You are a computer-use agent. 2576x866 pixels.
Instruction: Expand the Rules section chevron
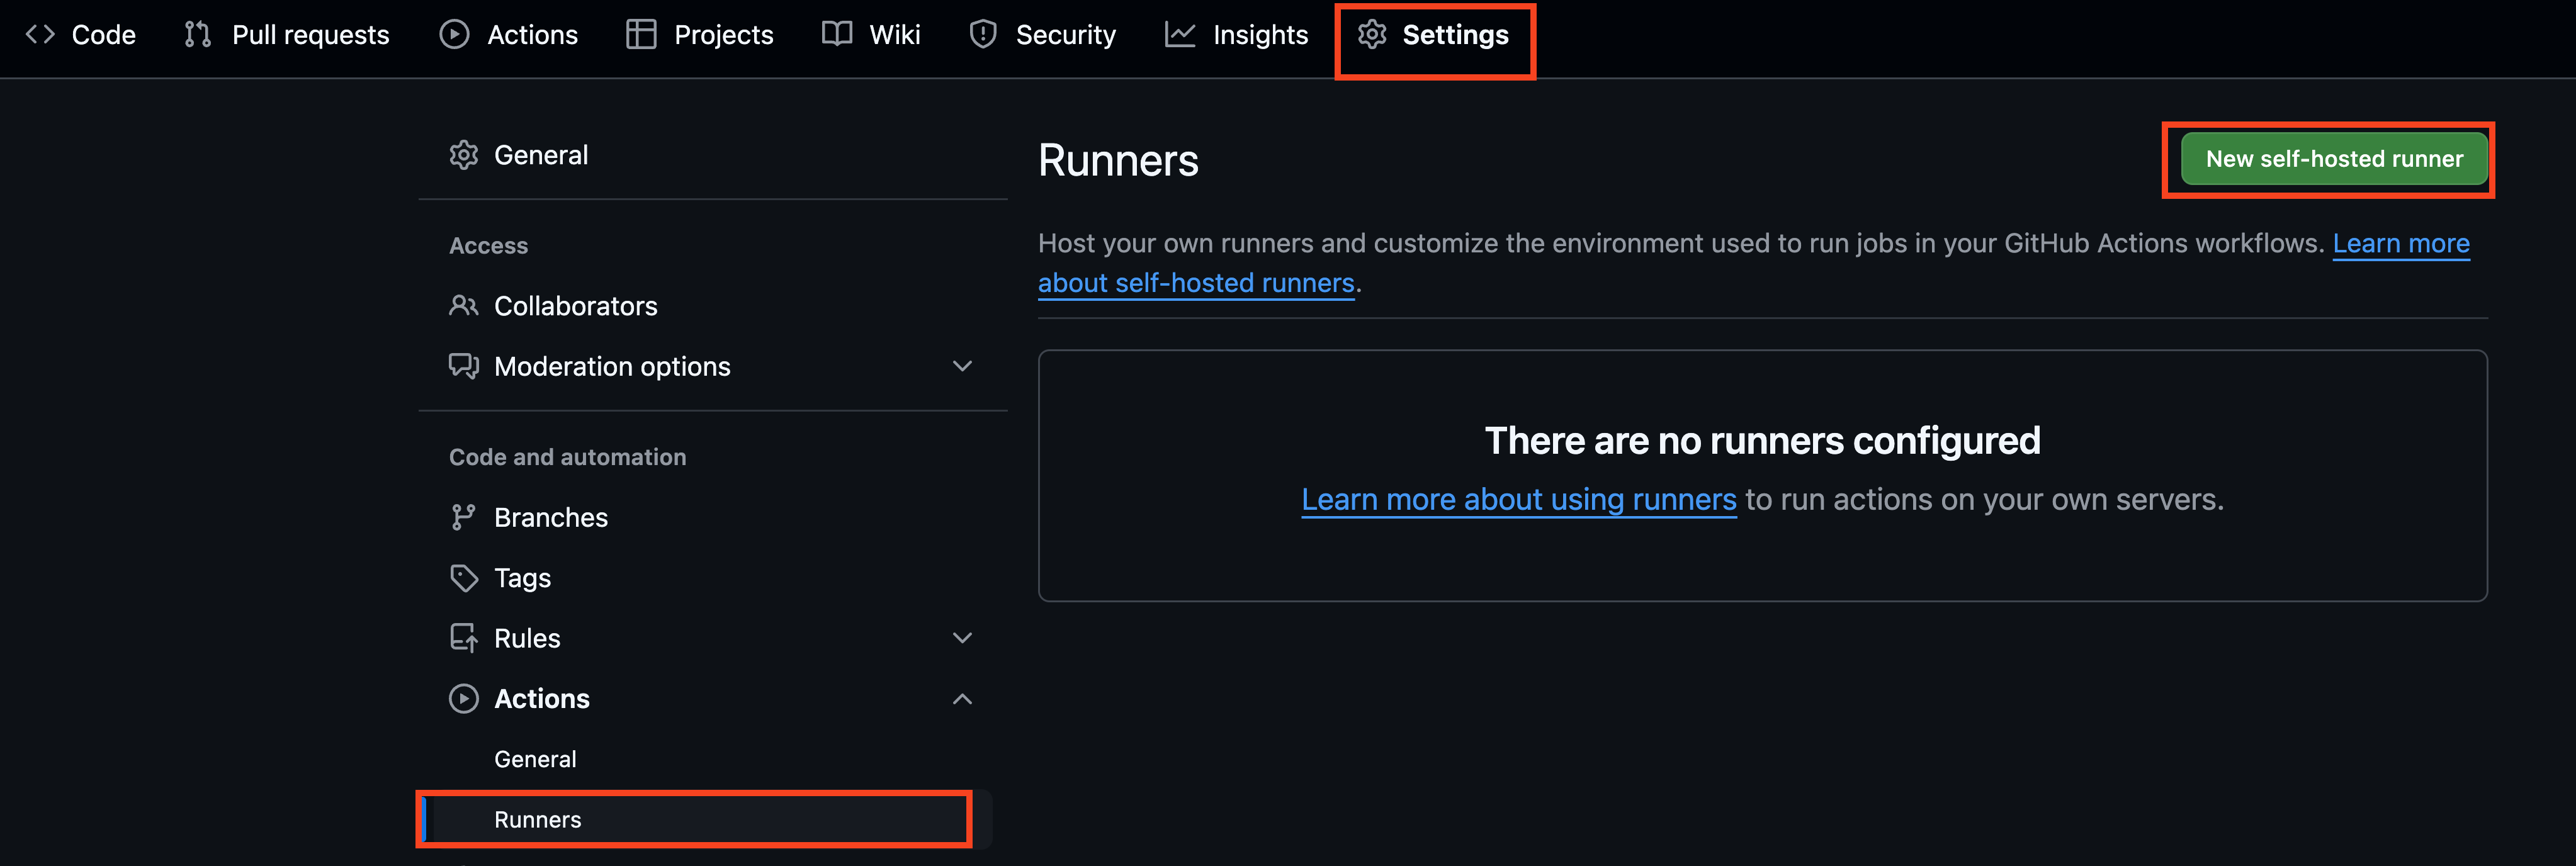coord(962,638)
